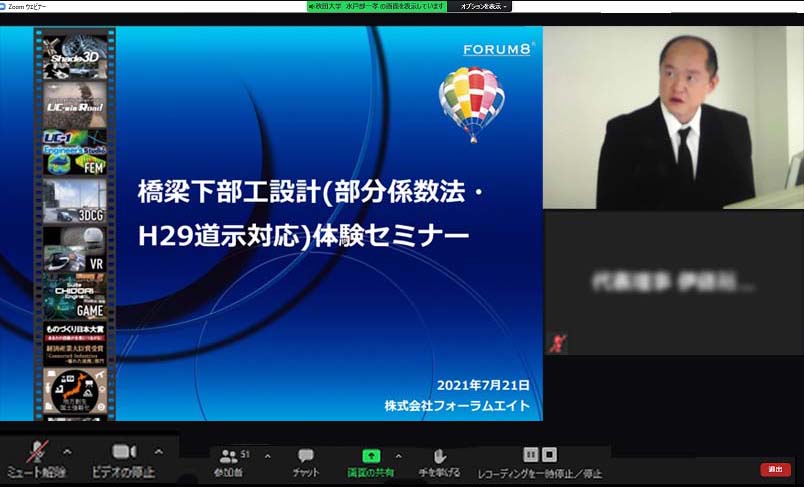Select the ものづくり日本大賞 thumbnail
The image size is (804, 487).
tap(75, 343)
